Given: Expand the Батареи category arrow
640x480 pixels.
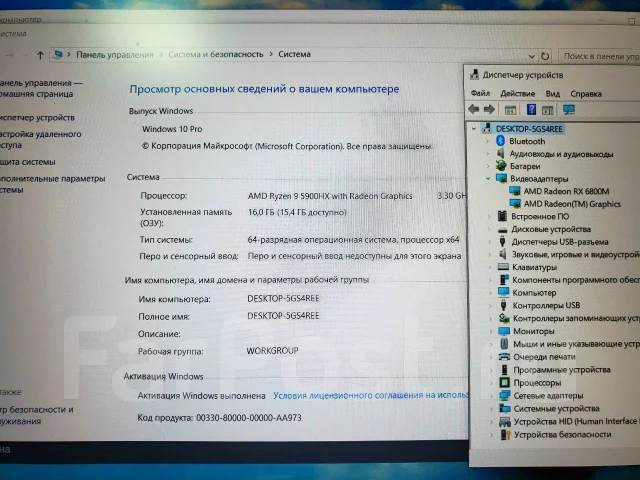Looking at the screenshot, I should pos(488,166).
